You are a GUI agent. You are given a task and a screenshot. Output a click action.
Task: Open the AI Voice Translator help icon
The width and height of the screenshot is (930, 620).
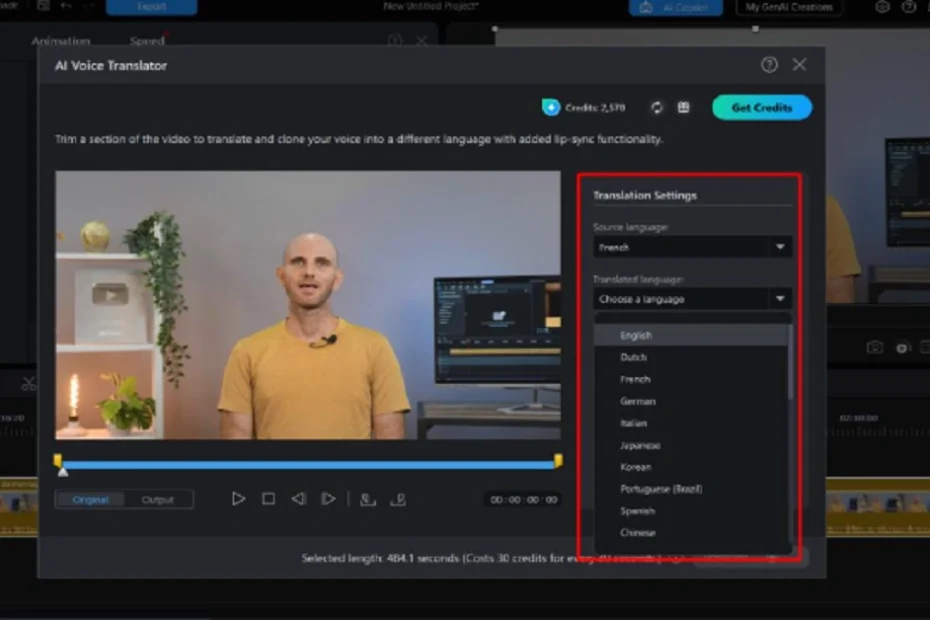pyautogui.click(x=769, y=65)
